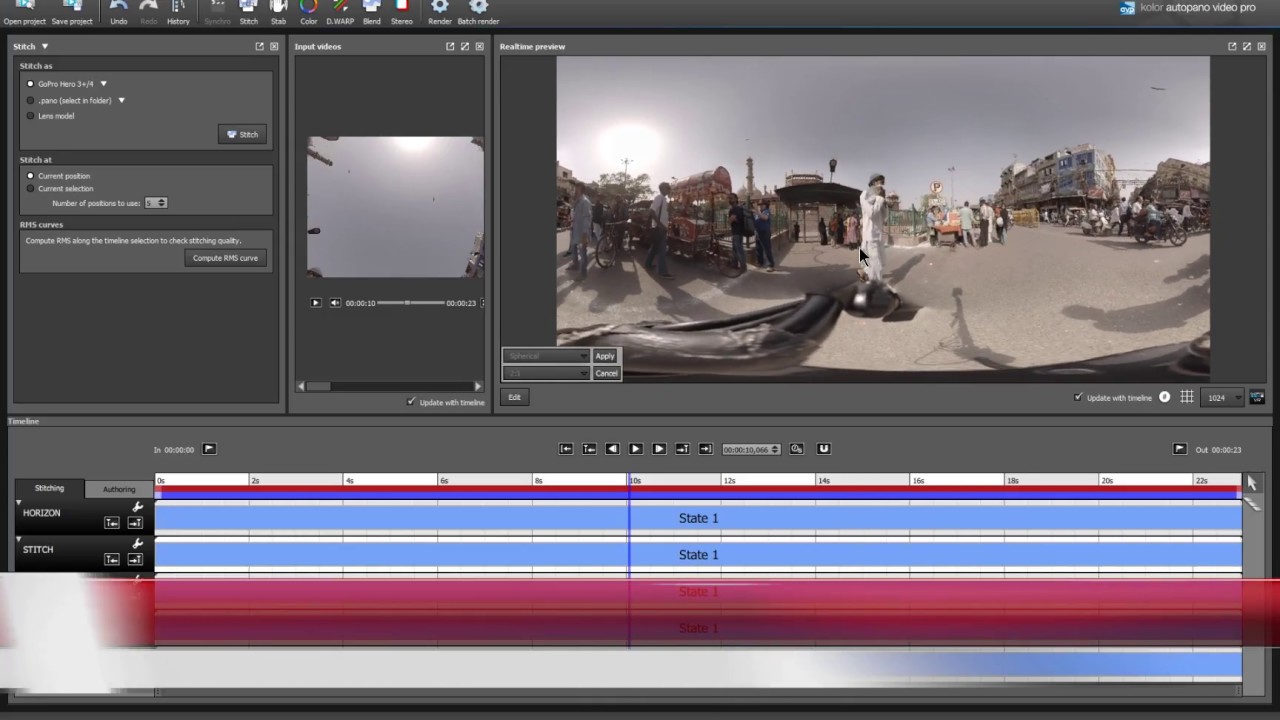The image size is (1280, 720).
Task: Select Current selection radio option
Action: pyautogui.click(x=30, y=188)
